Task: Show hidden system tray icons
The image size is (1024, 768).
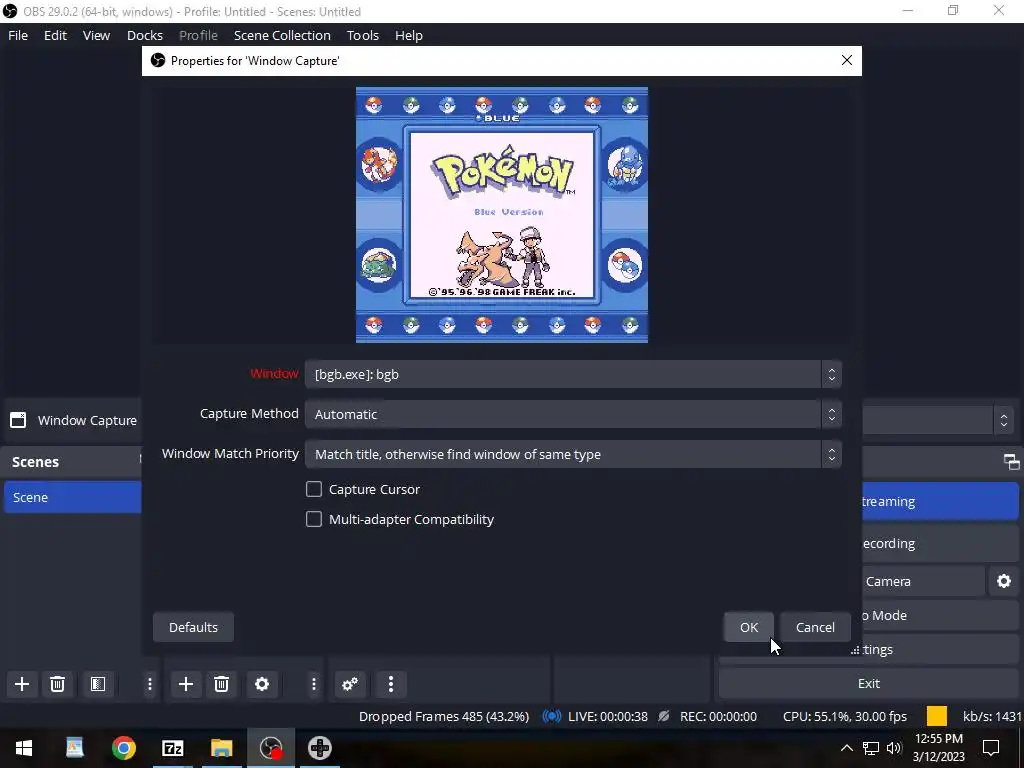Action: tap(846, 748)
